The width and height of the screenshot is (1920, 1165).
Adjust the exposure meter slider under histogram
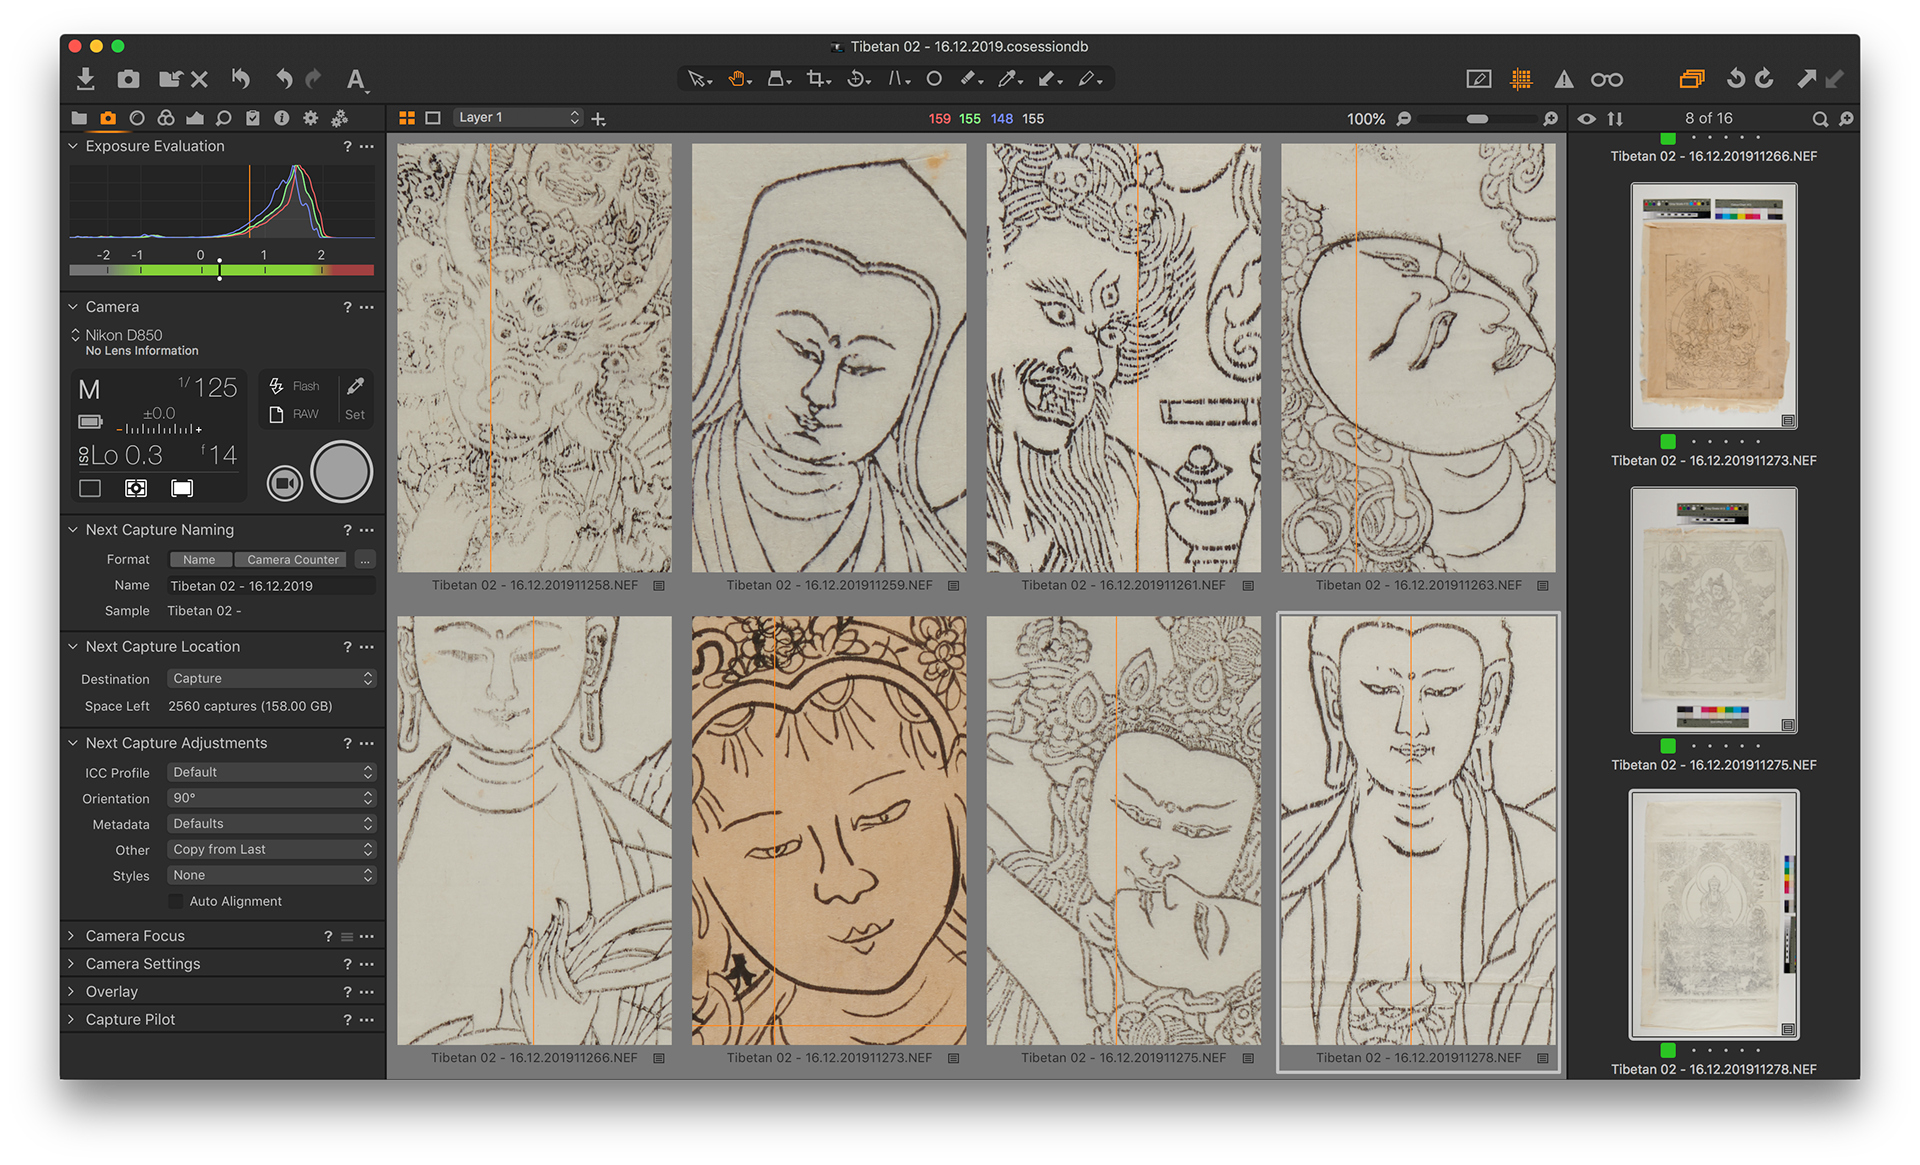pyautogui.click(x=221, y=270)
